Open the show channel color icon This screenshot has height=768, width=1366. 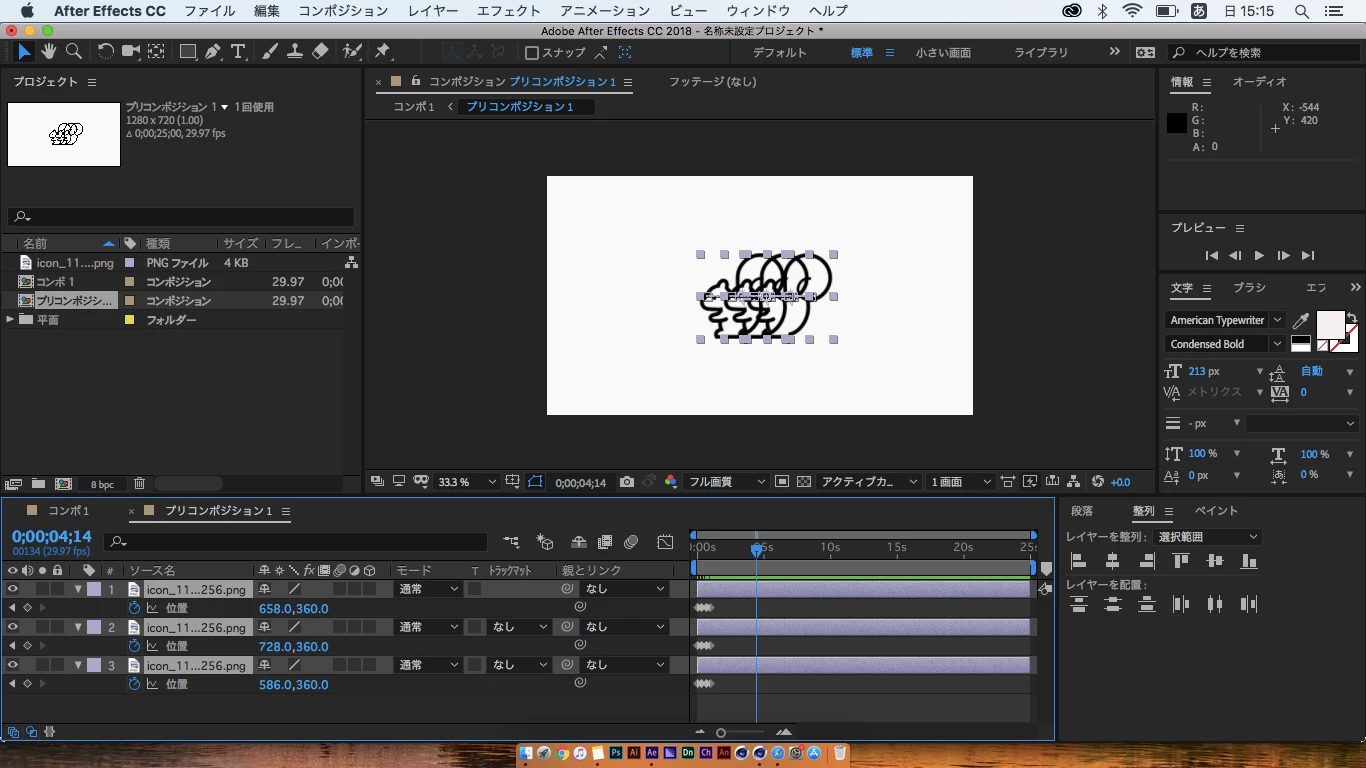[671, 482]
